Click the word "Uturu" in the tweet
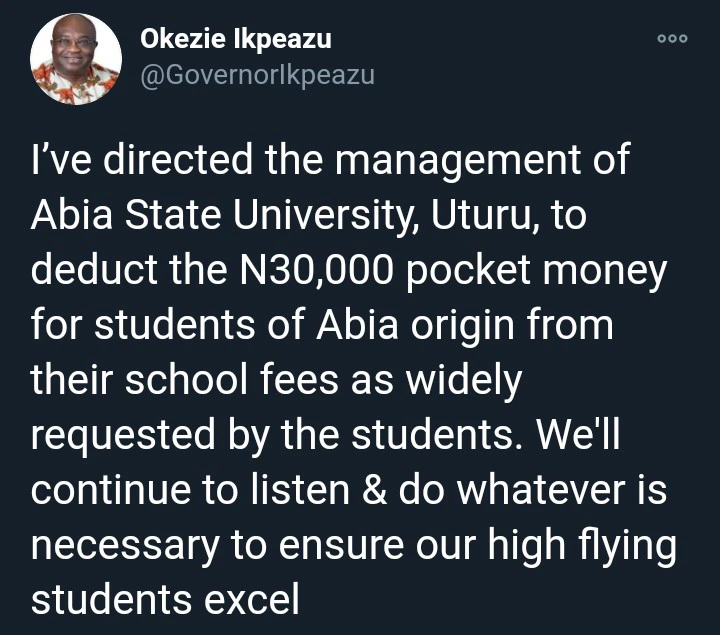 click(x=491, y=217)
